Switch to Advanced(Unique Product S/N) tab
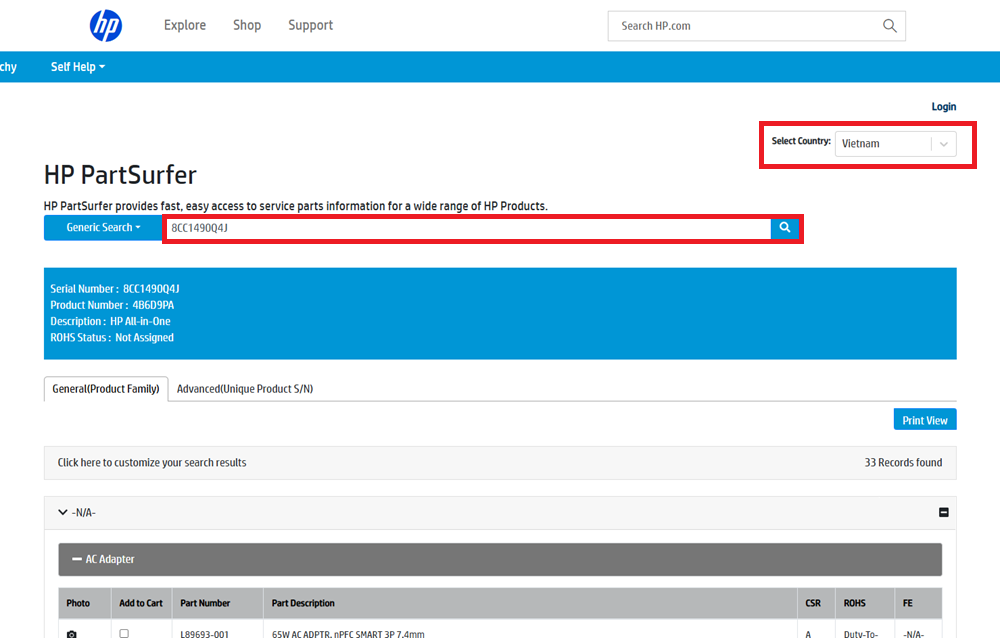Viewport: 1000px width, 638px height. [x=245, y=389]
